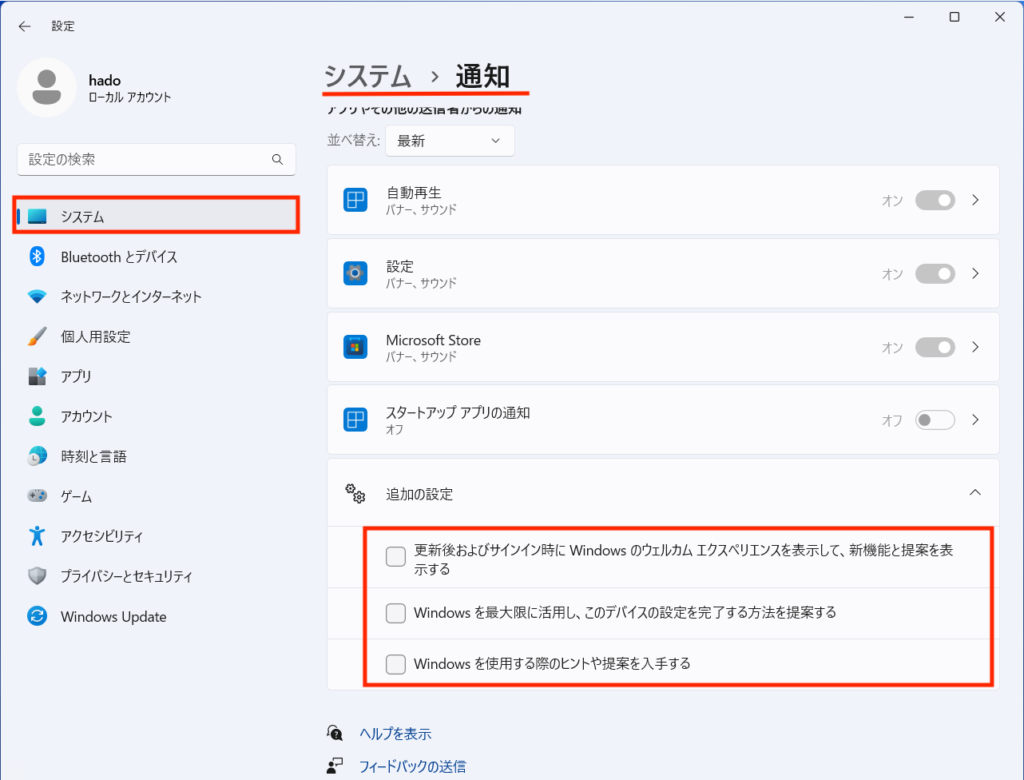Click the Bluetooth とデバイス icon in sidebar

[38, 257]
